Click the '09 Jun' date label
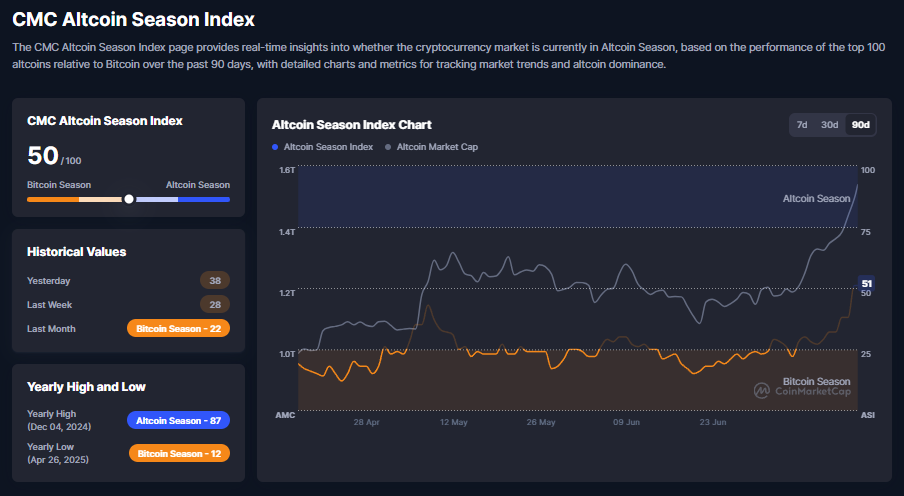 click(x=626, y=422)
